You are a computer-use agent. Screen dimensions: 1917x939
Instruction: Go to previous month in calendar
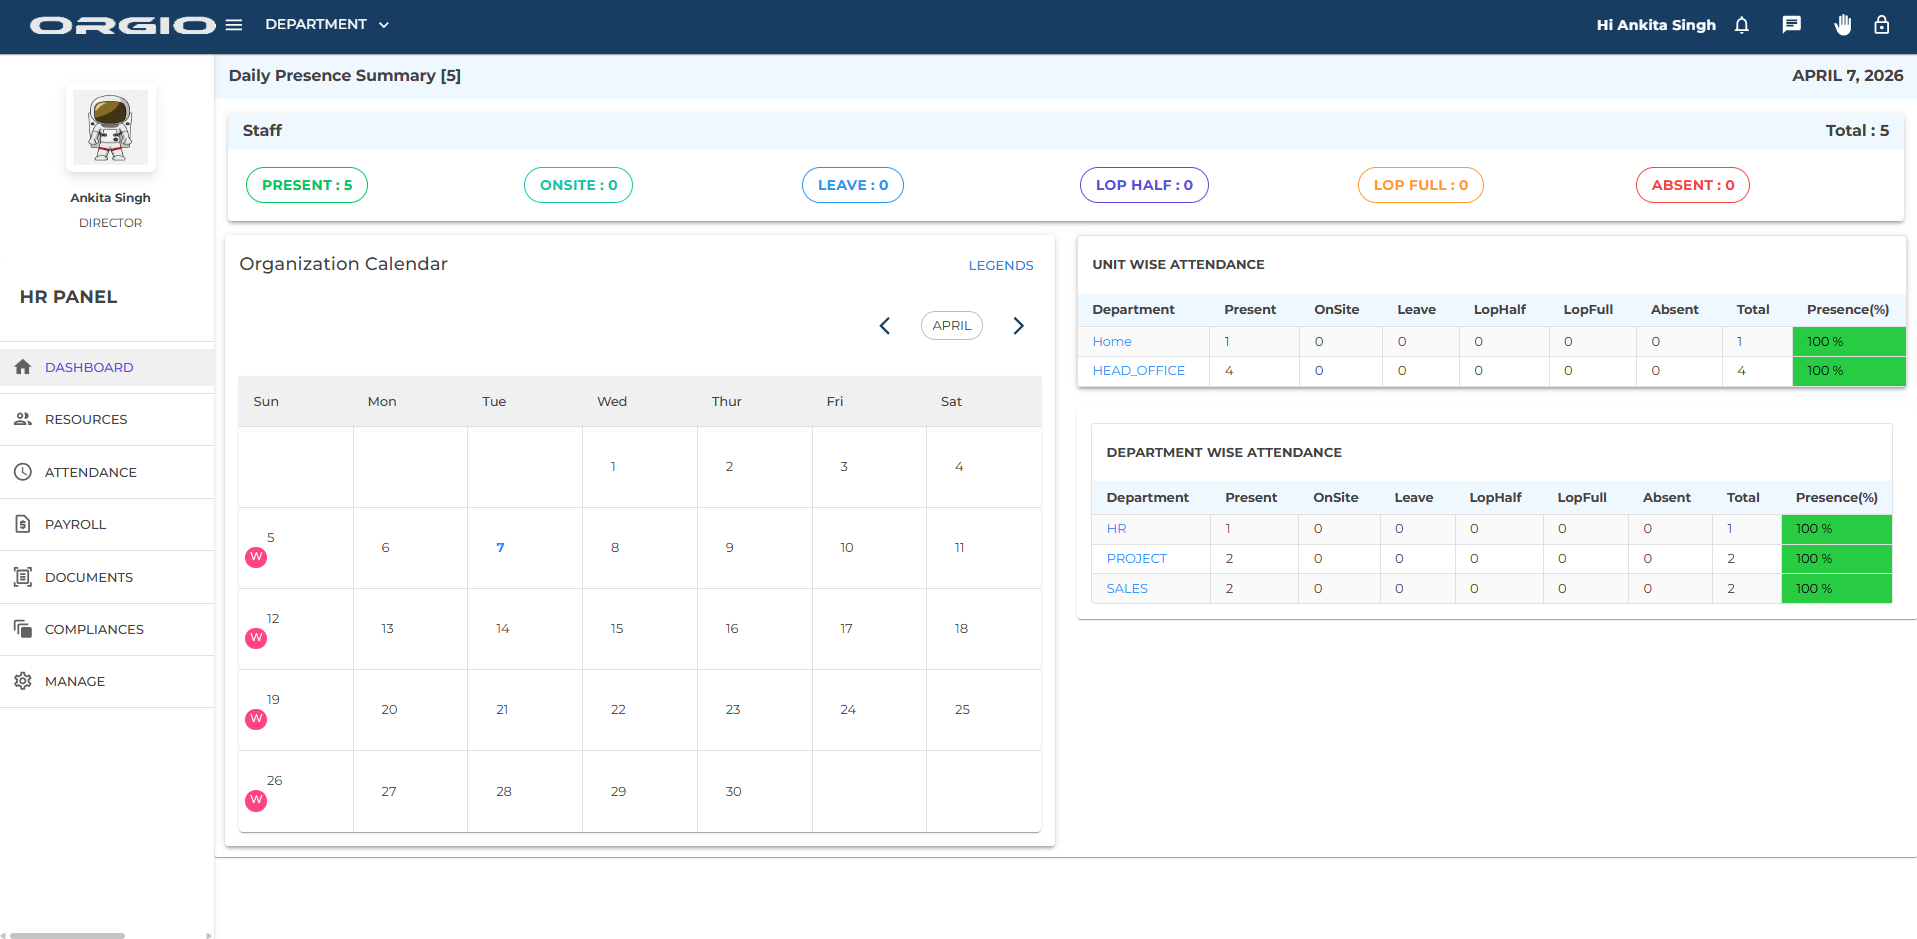(884, 326)
